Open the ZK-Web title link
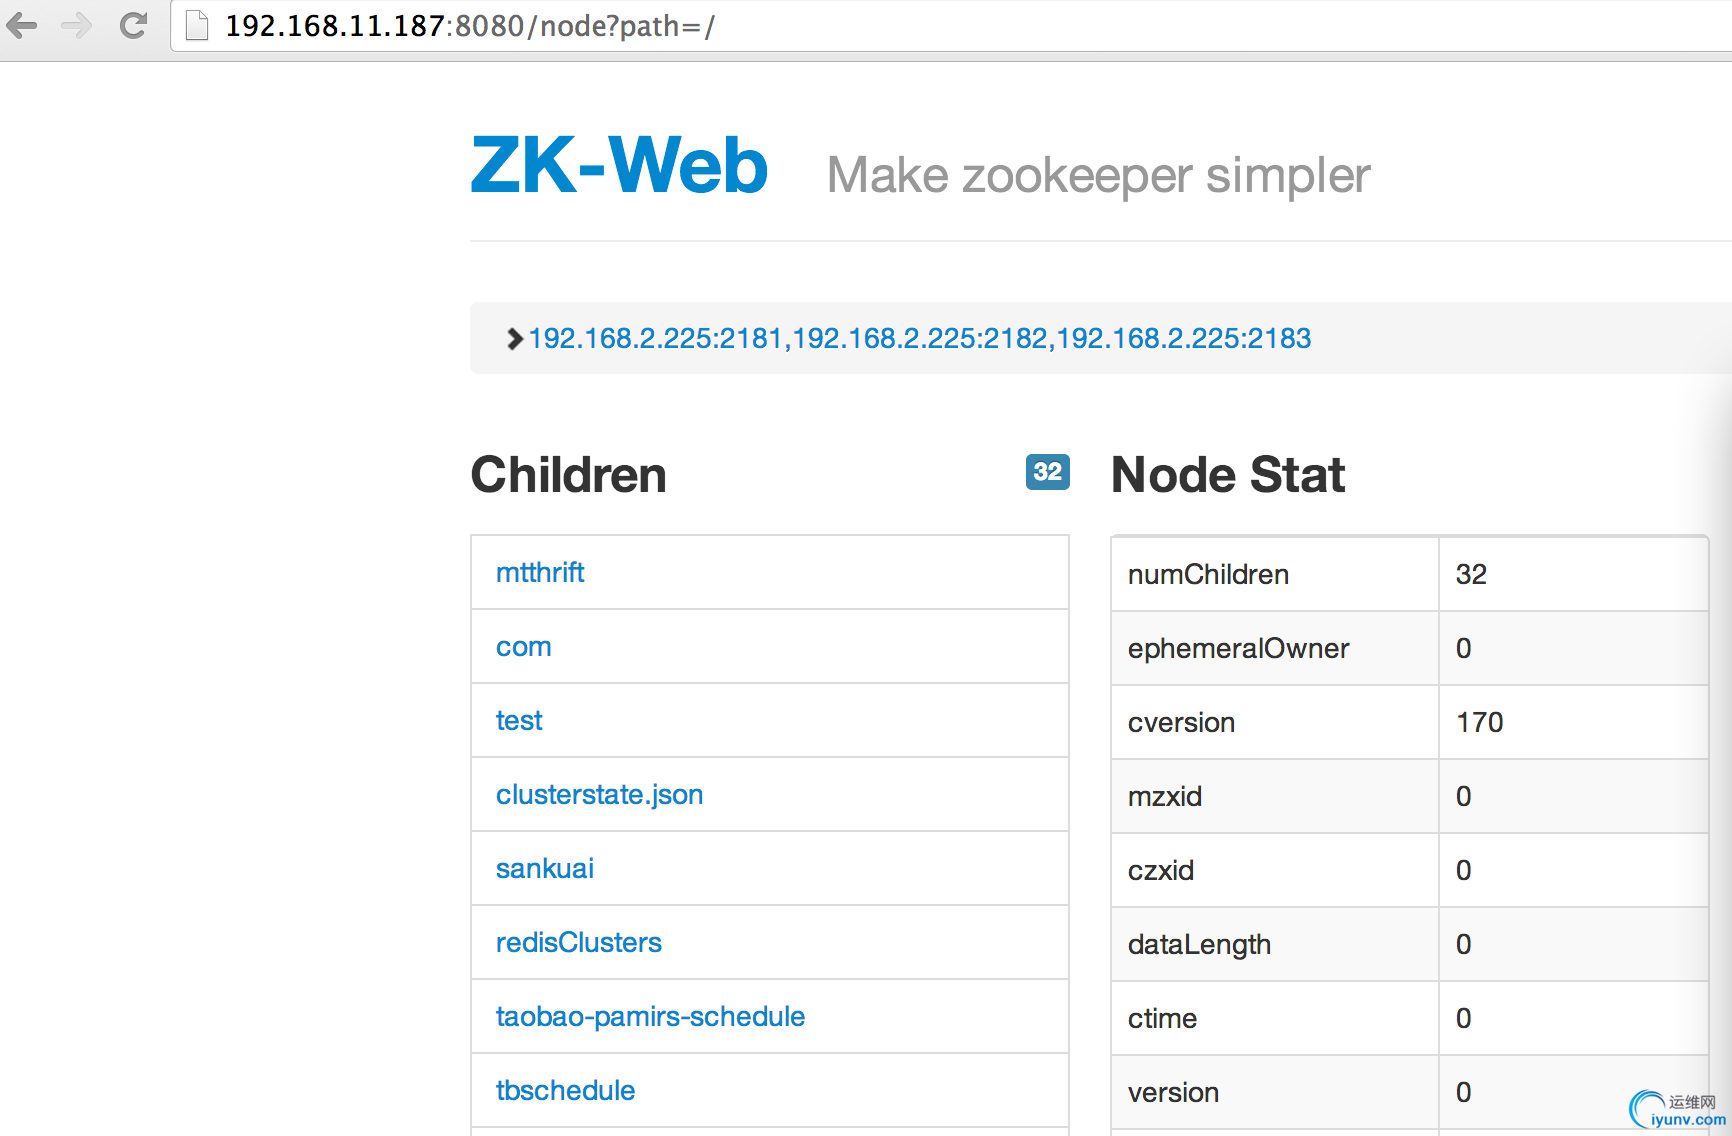 [x=619, y=165]
